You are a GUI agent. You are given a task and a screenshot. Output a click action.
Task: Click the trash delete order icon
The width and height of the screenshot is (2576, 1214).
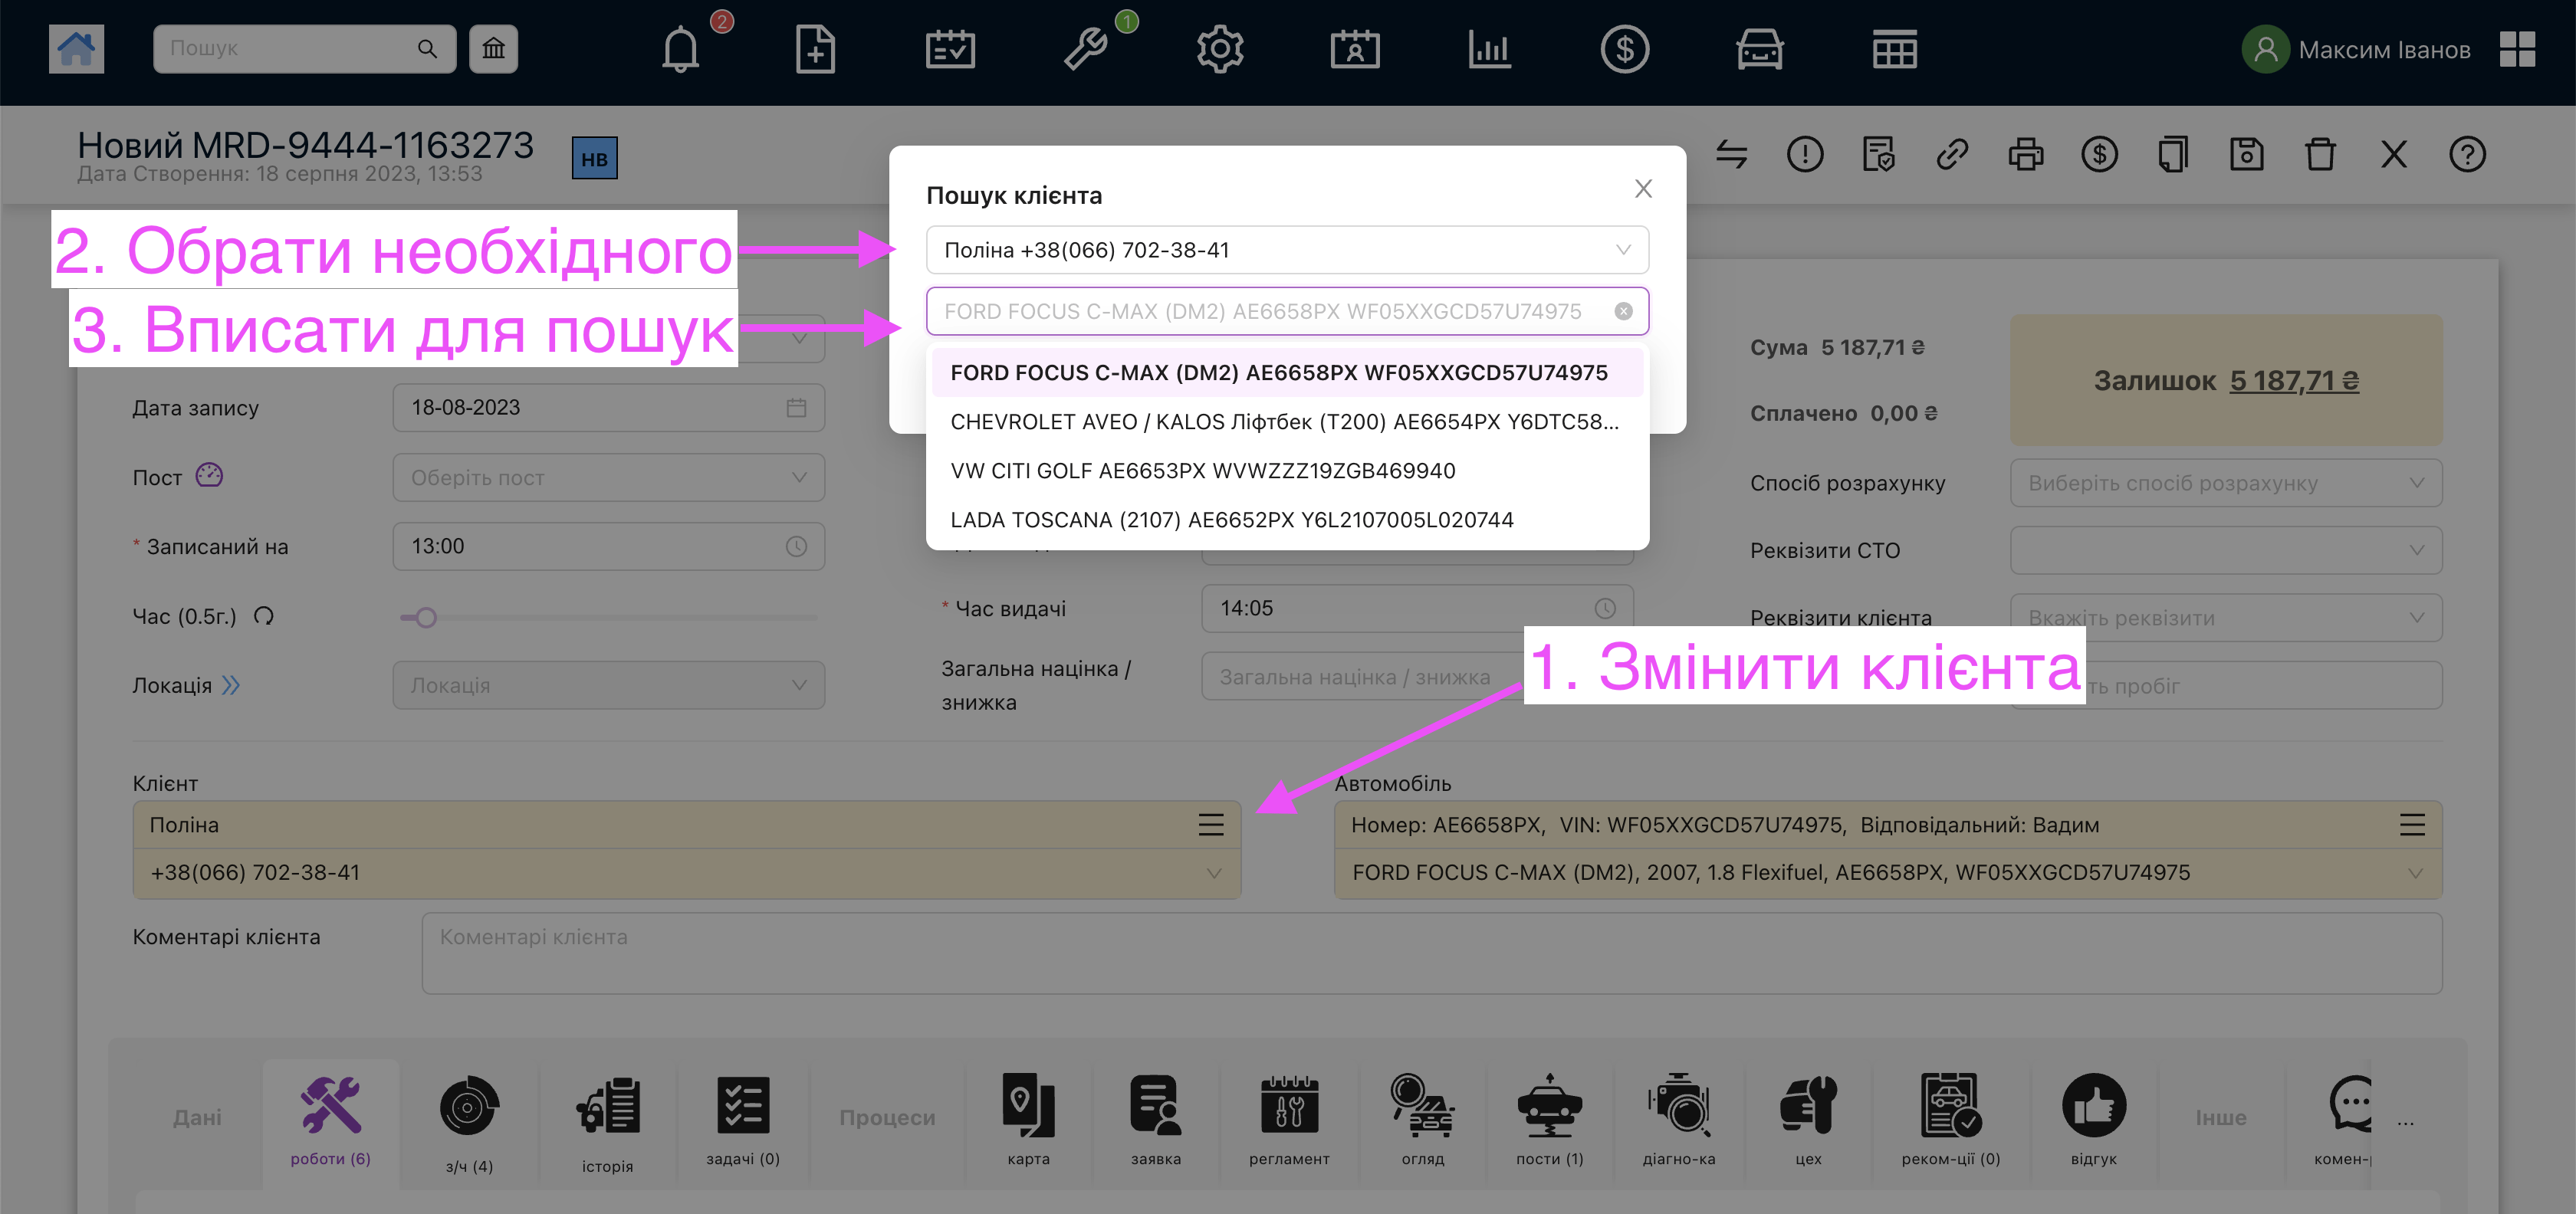[2320, 155]
